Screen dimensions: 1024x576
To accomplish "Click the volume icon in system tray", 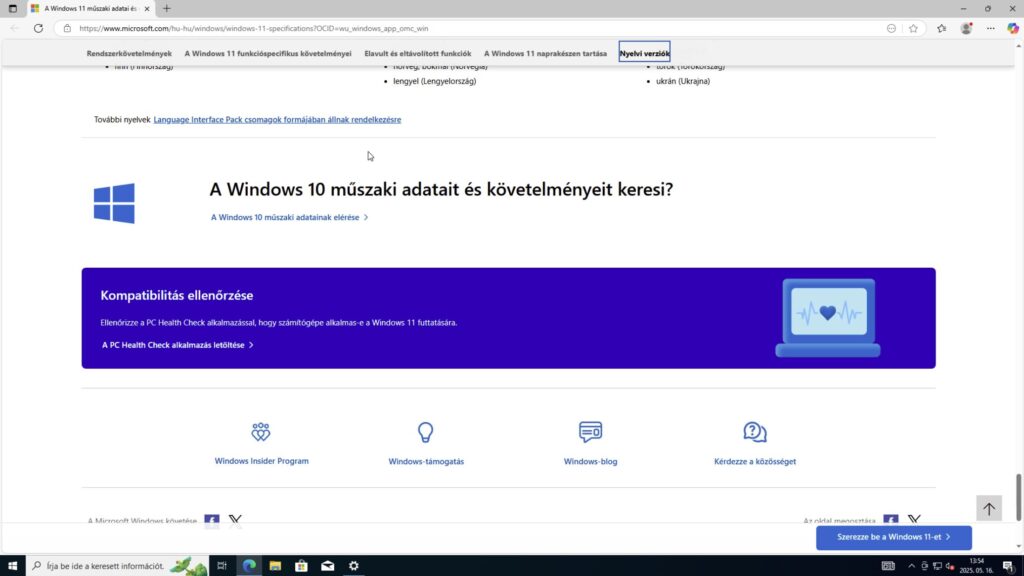I will coord(950,566).
